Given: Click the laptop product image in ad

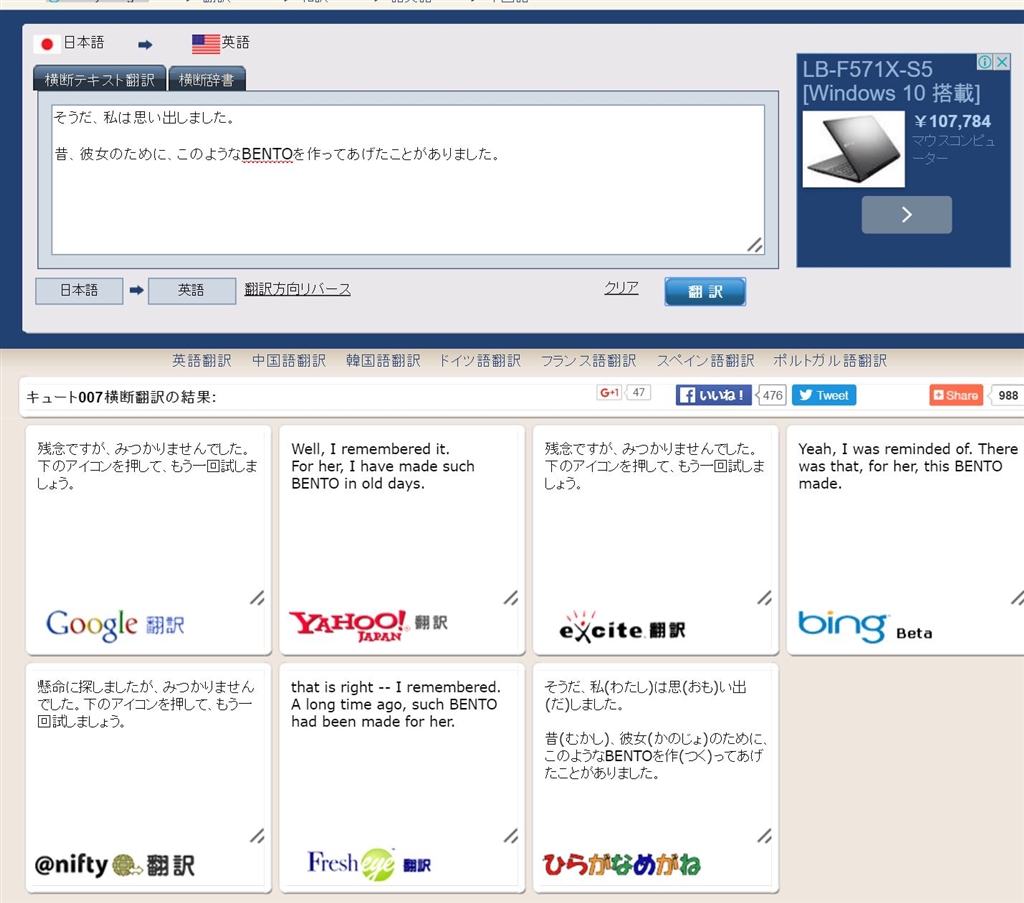Looking at the screenshot, I should (854, 149).
